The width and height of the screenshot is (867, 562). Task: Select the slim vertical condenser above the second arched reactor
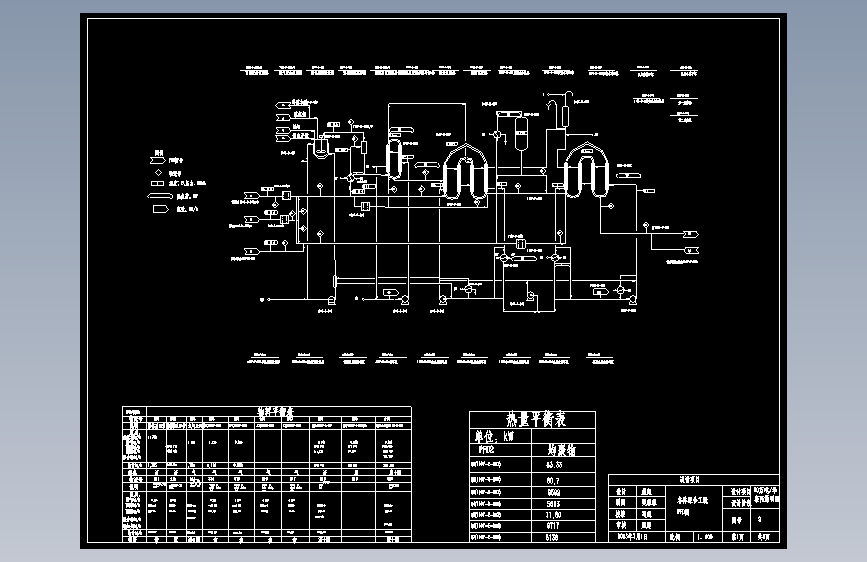click(565, 116)
